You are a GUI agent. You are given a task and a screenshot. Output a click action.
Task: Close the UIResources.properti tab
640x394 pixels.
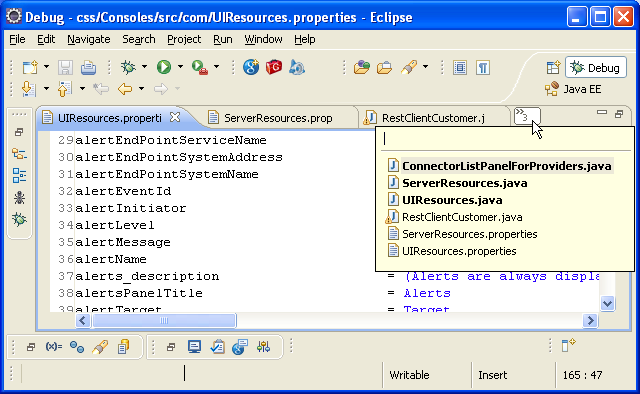[x=175, y=118]
